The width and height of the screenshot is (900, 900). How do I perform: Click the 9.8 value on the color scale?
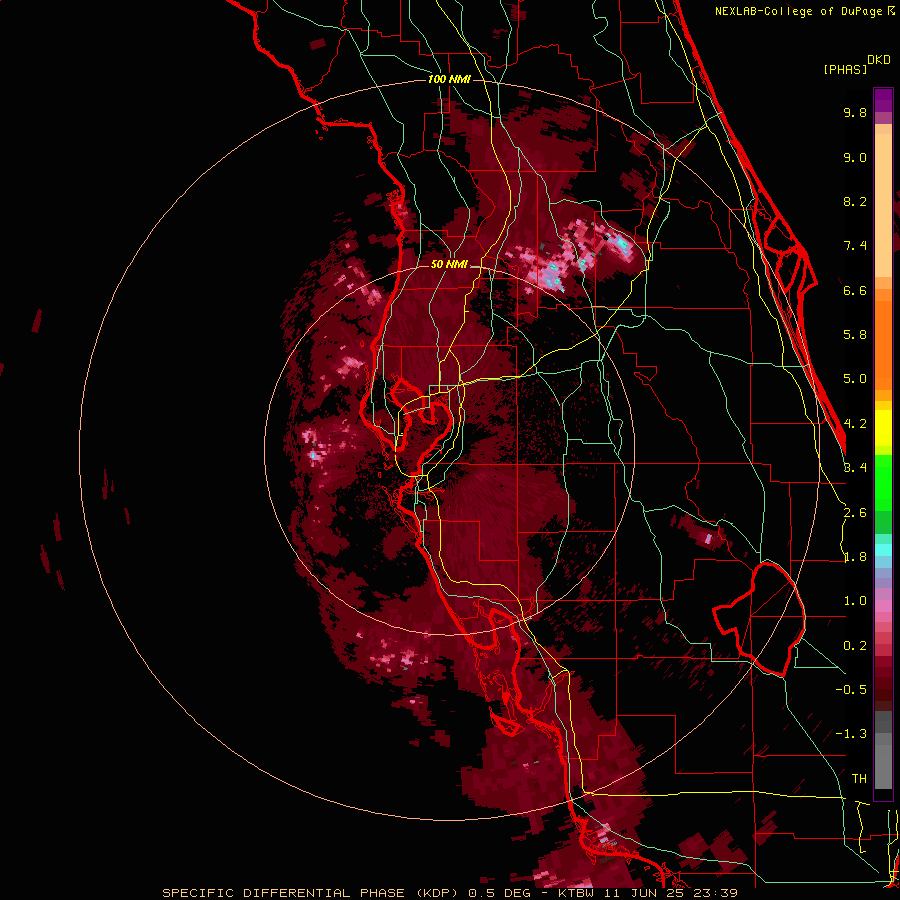click(855, 112)
